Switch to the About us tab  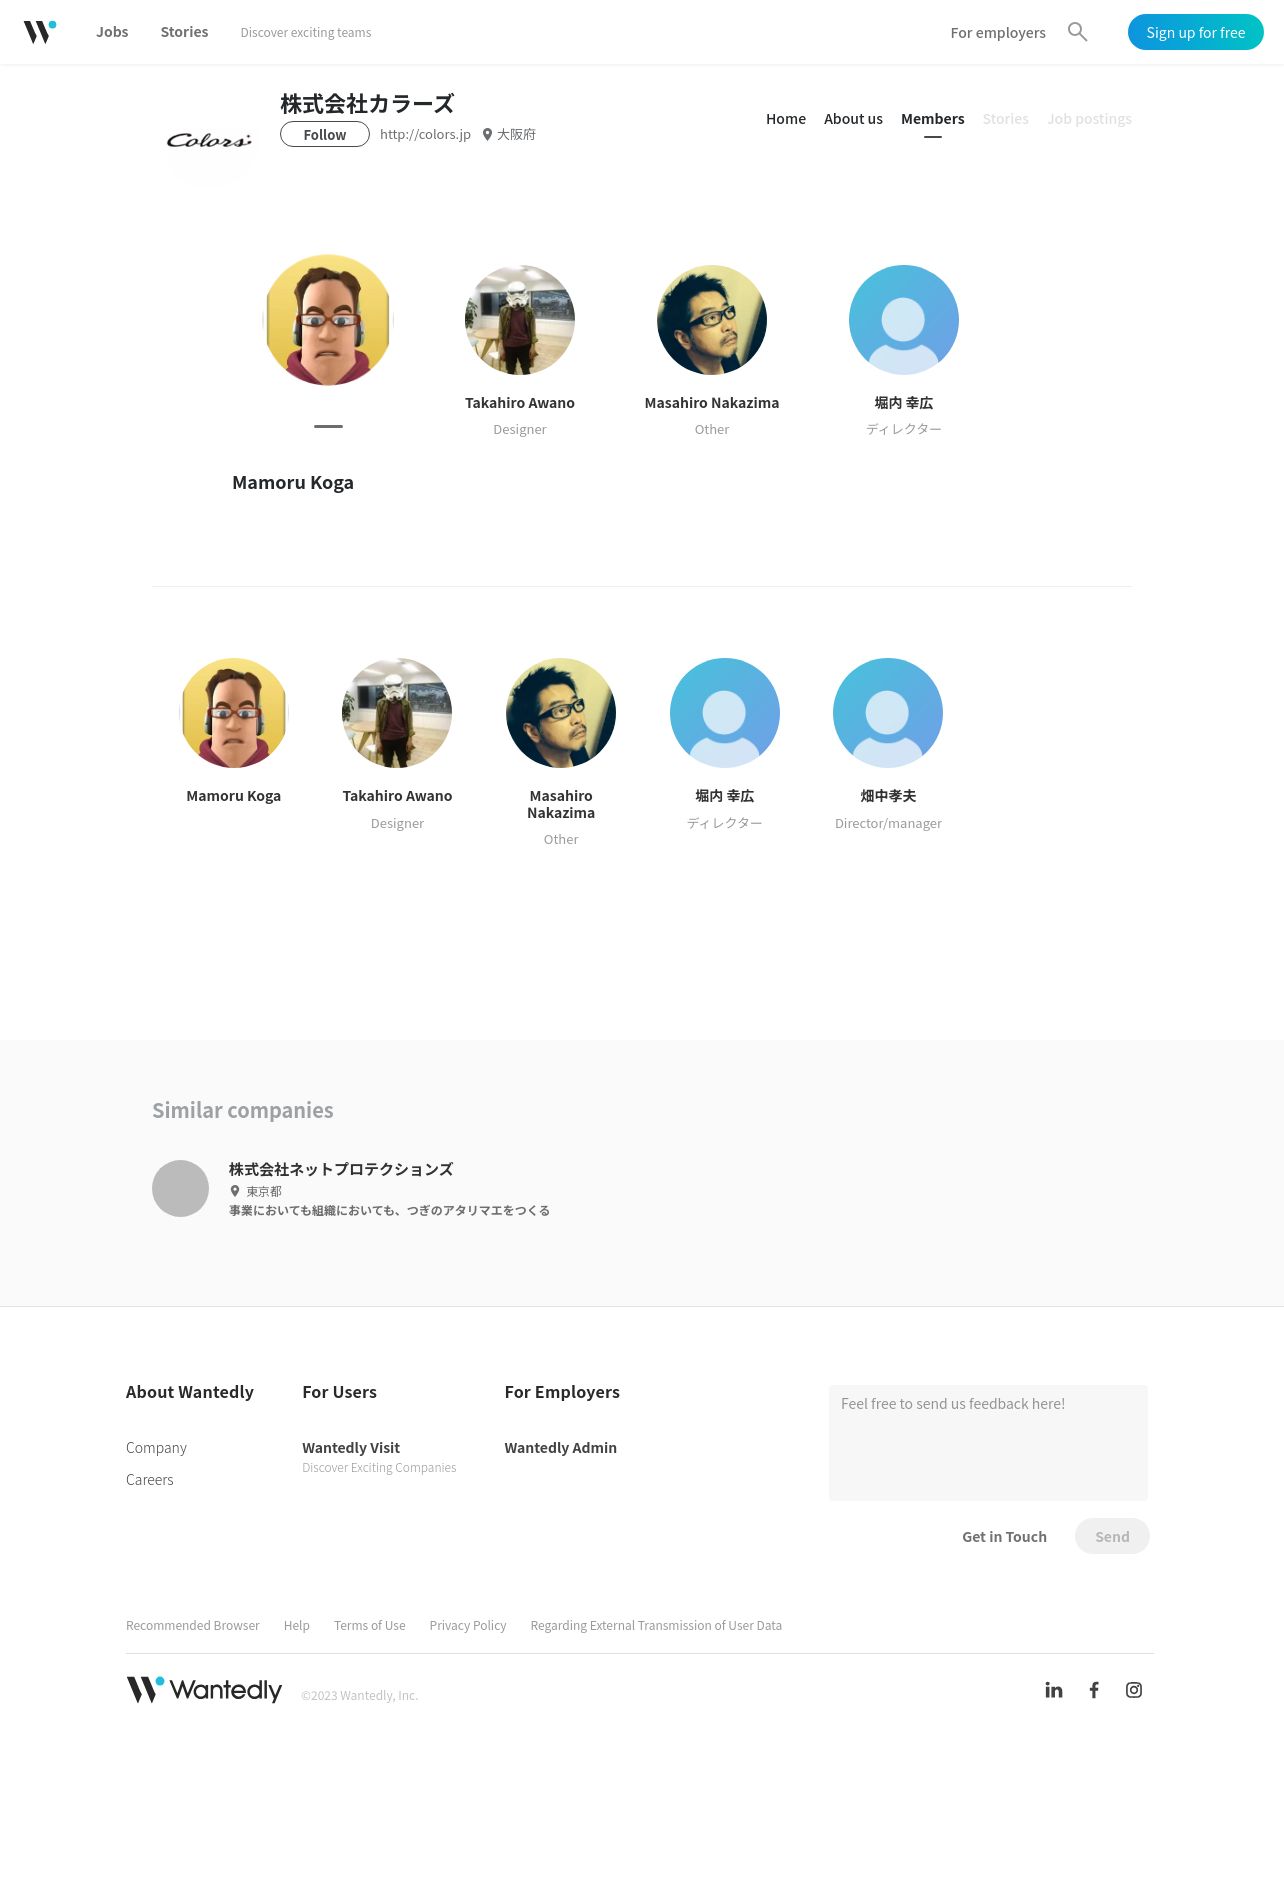[853, 119]
